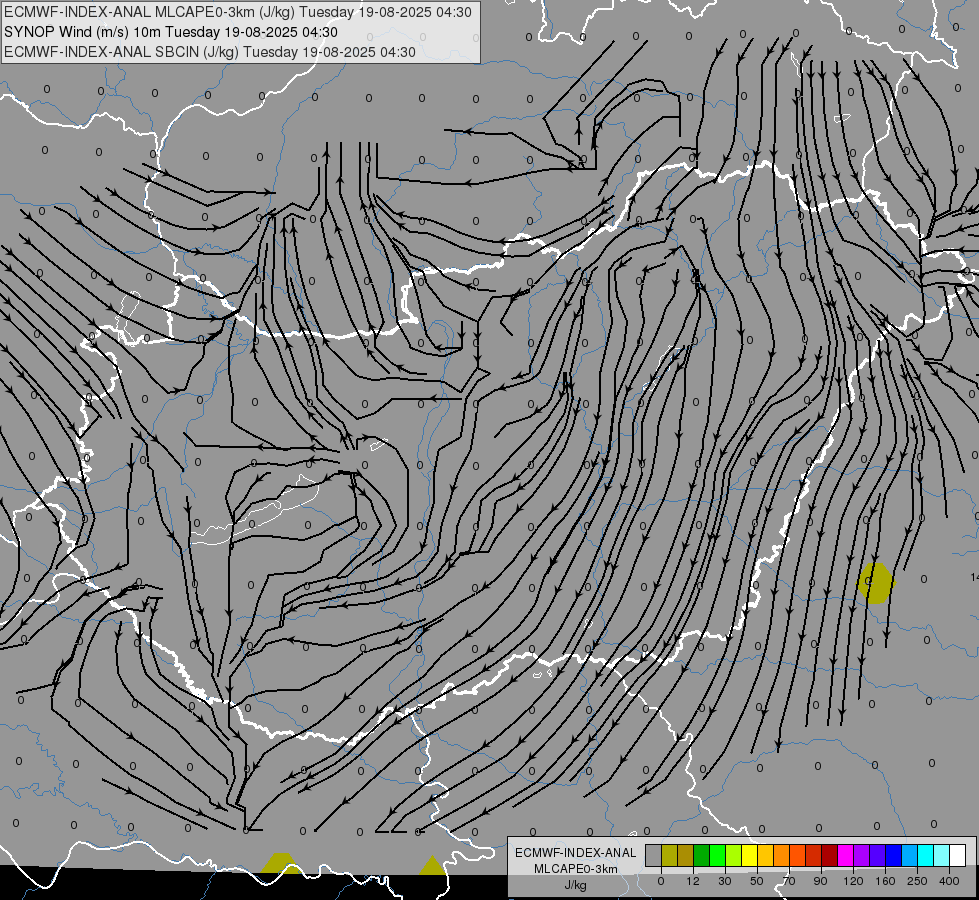Click the white legend color swatch
979x900 pixels.
[957, 855]
